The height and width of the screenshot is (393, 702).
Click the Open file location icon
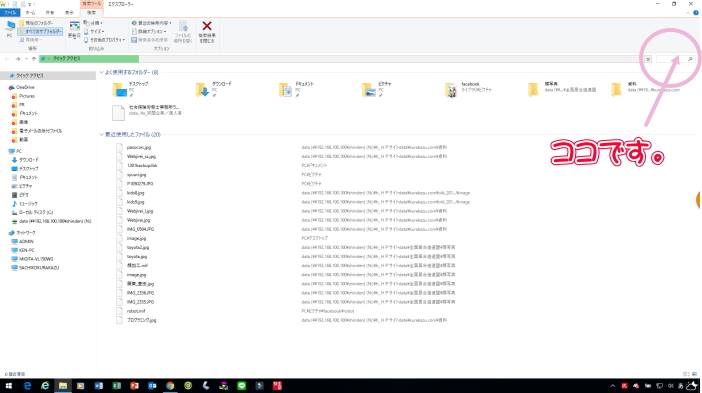tap(183, 31)
